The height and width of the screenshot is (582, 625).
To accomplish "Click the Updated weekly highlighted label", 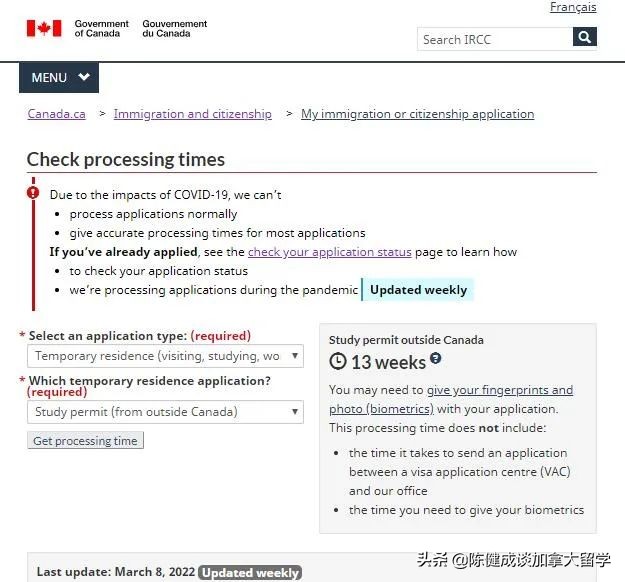I will coord(418,290).
